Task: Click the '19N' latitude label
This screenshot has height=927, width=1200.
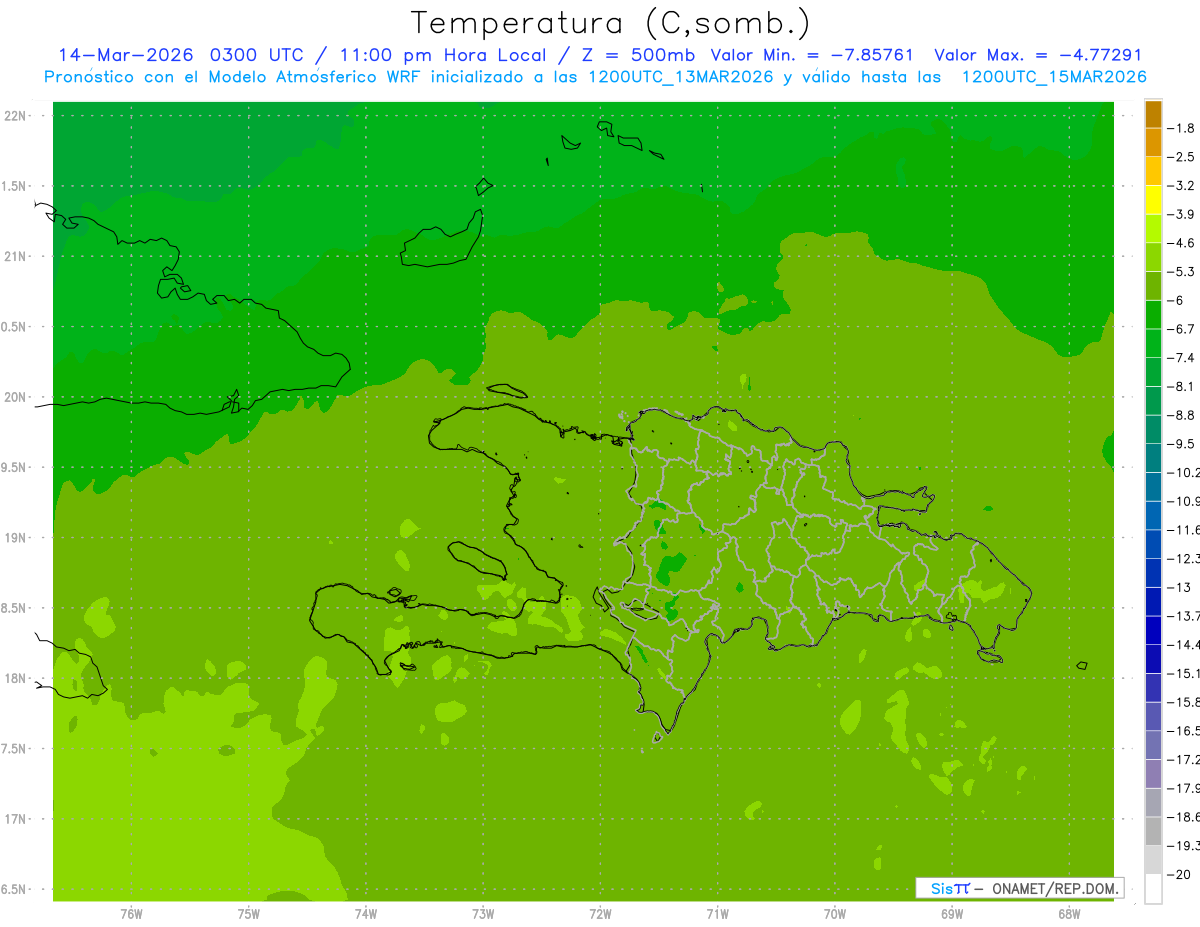Action: tap(17, 537)
